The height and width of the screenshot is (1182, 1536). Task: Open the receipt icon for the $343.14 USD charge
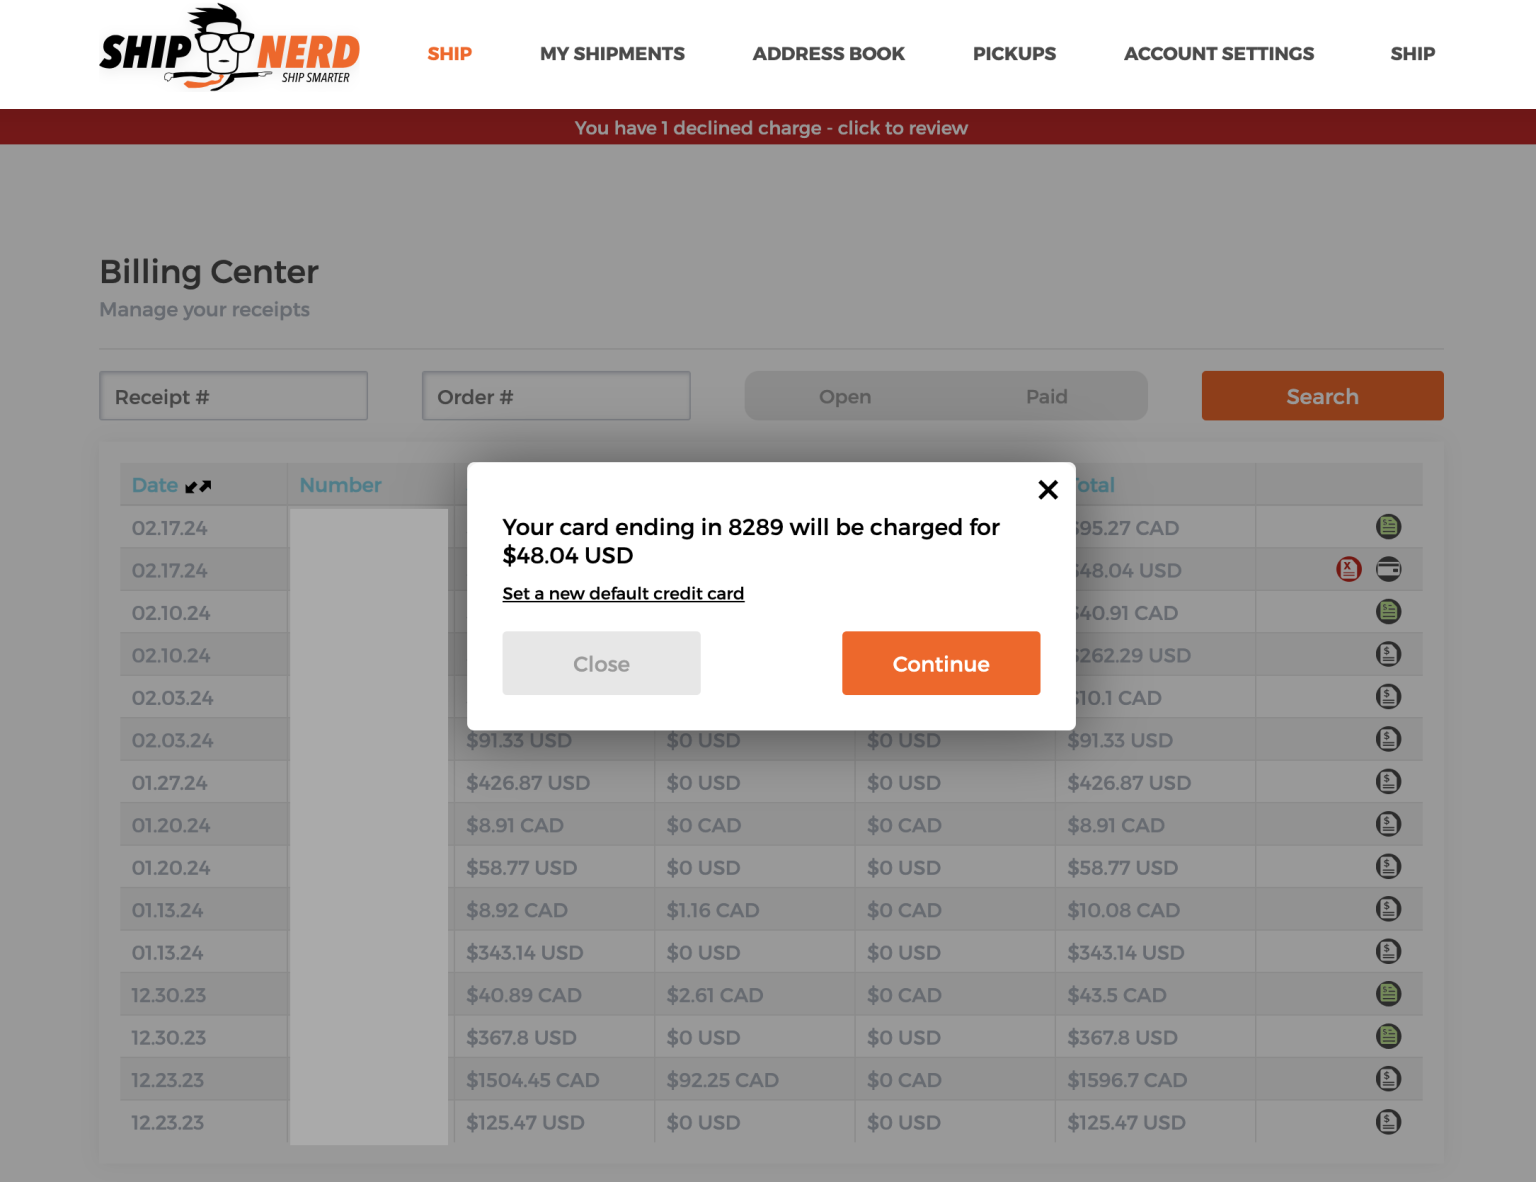(x=1388, y=951)
